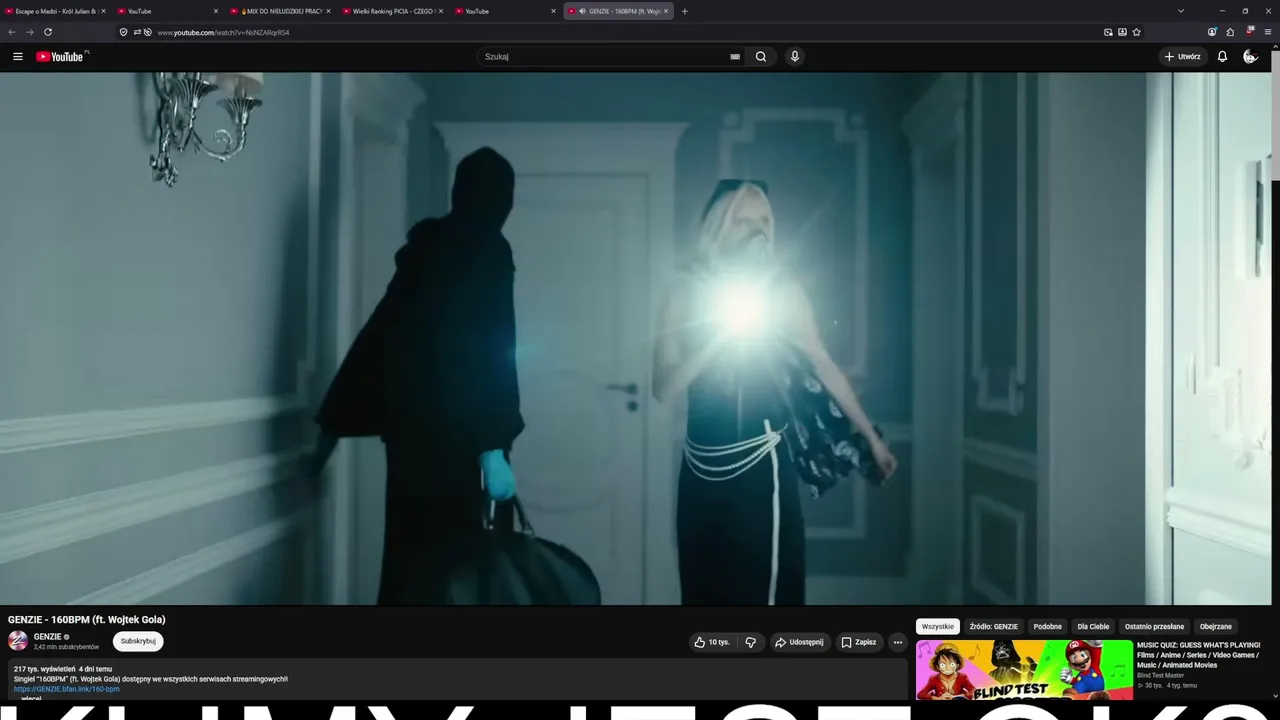The image size is (1280, 720).
Task: Open MUSIC QUIZ: GUESS WHAT'S PLAYING title
Action: coord(1199,655)
